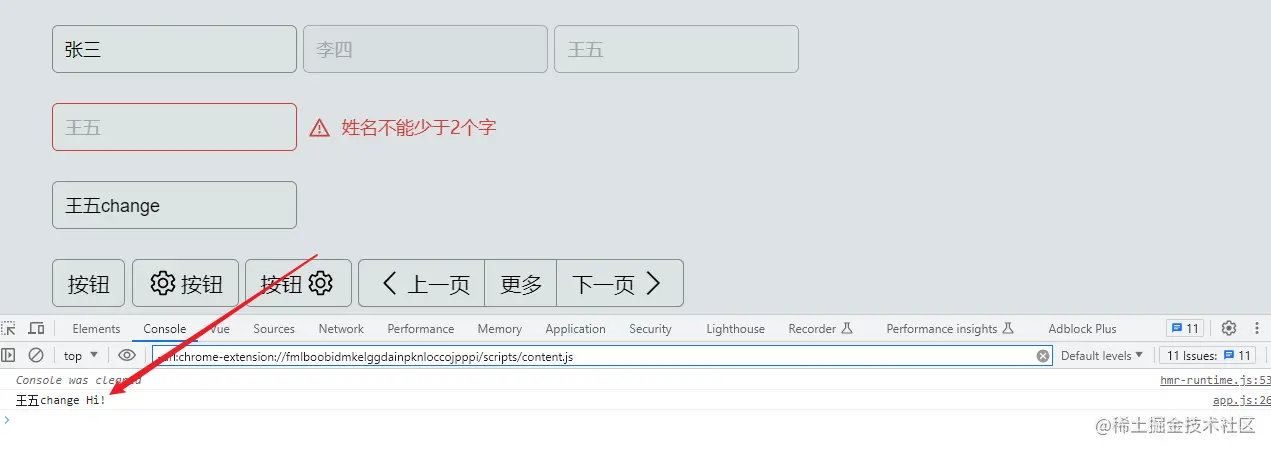Click the warning triangle error icon

(319, 127)
